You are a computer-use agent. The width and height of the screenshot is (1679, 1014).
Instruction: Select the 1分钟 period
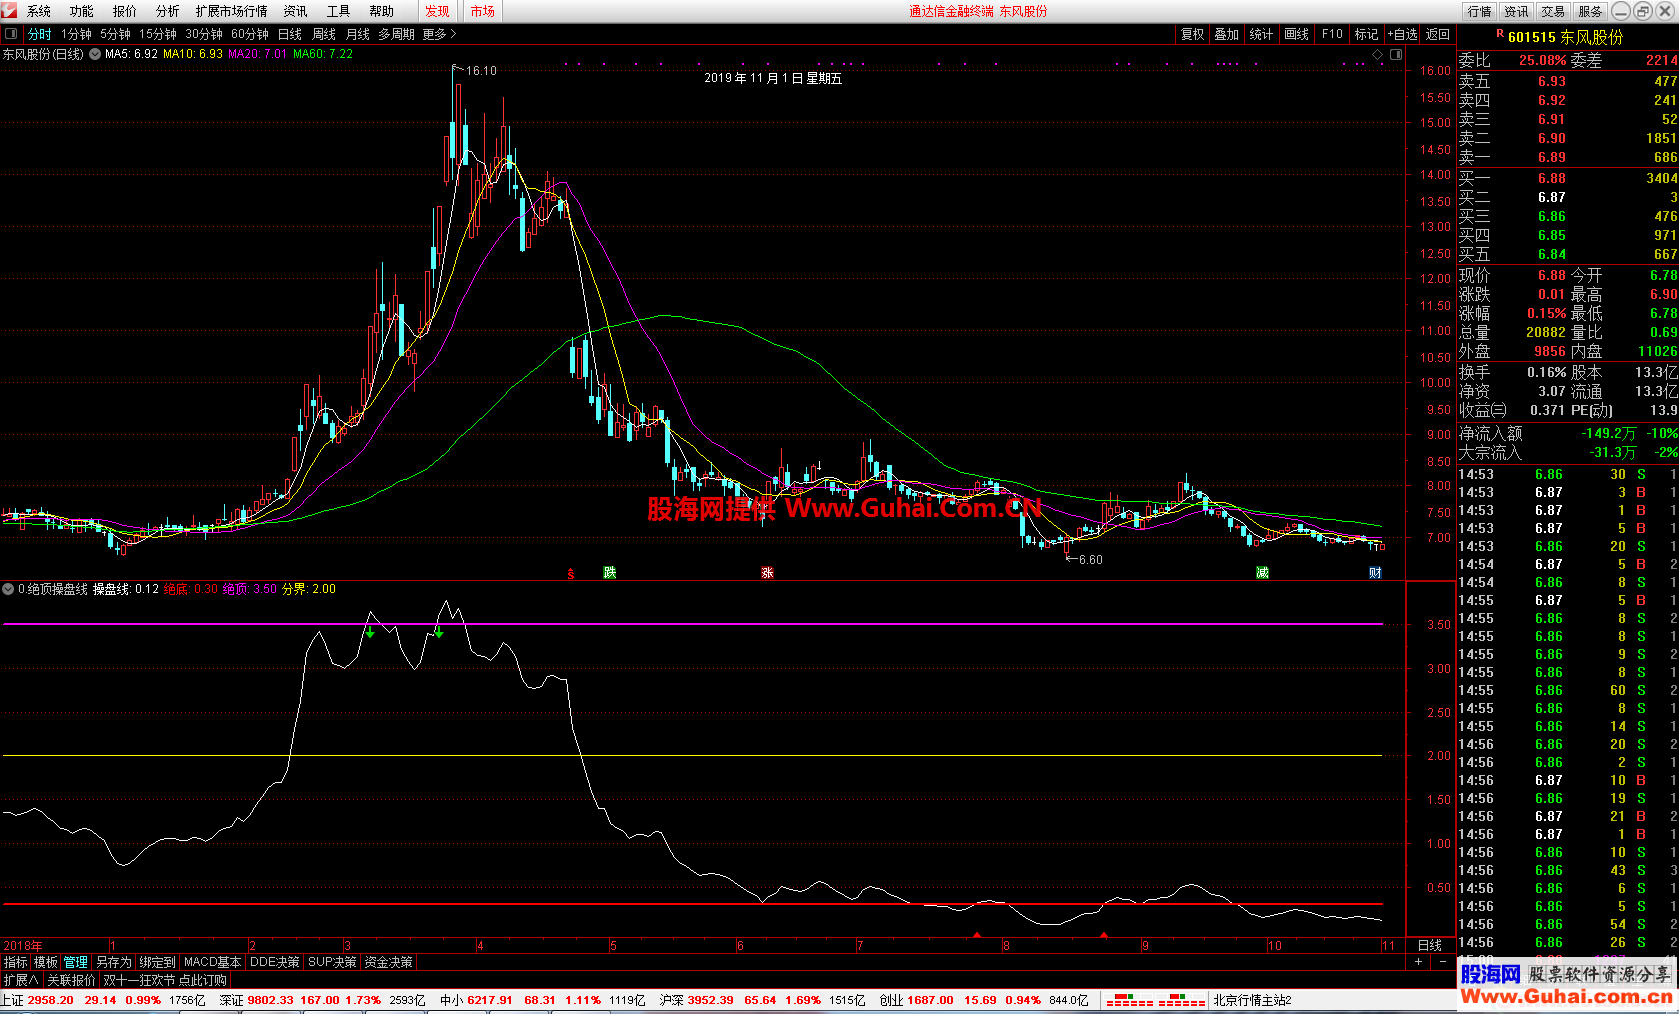(x=76, y=34)
